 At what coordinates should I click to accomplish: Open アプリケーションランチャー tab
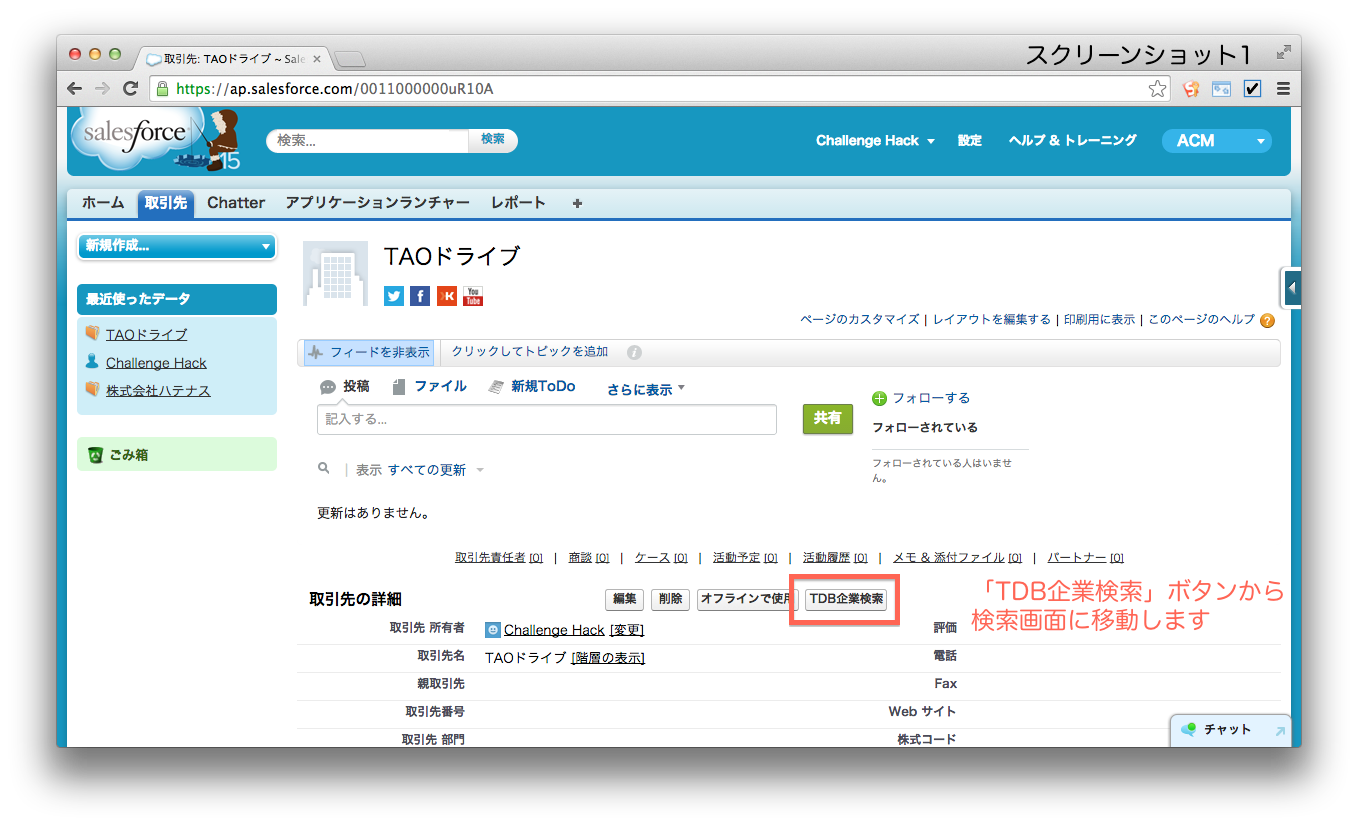point(377,203)
